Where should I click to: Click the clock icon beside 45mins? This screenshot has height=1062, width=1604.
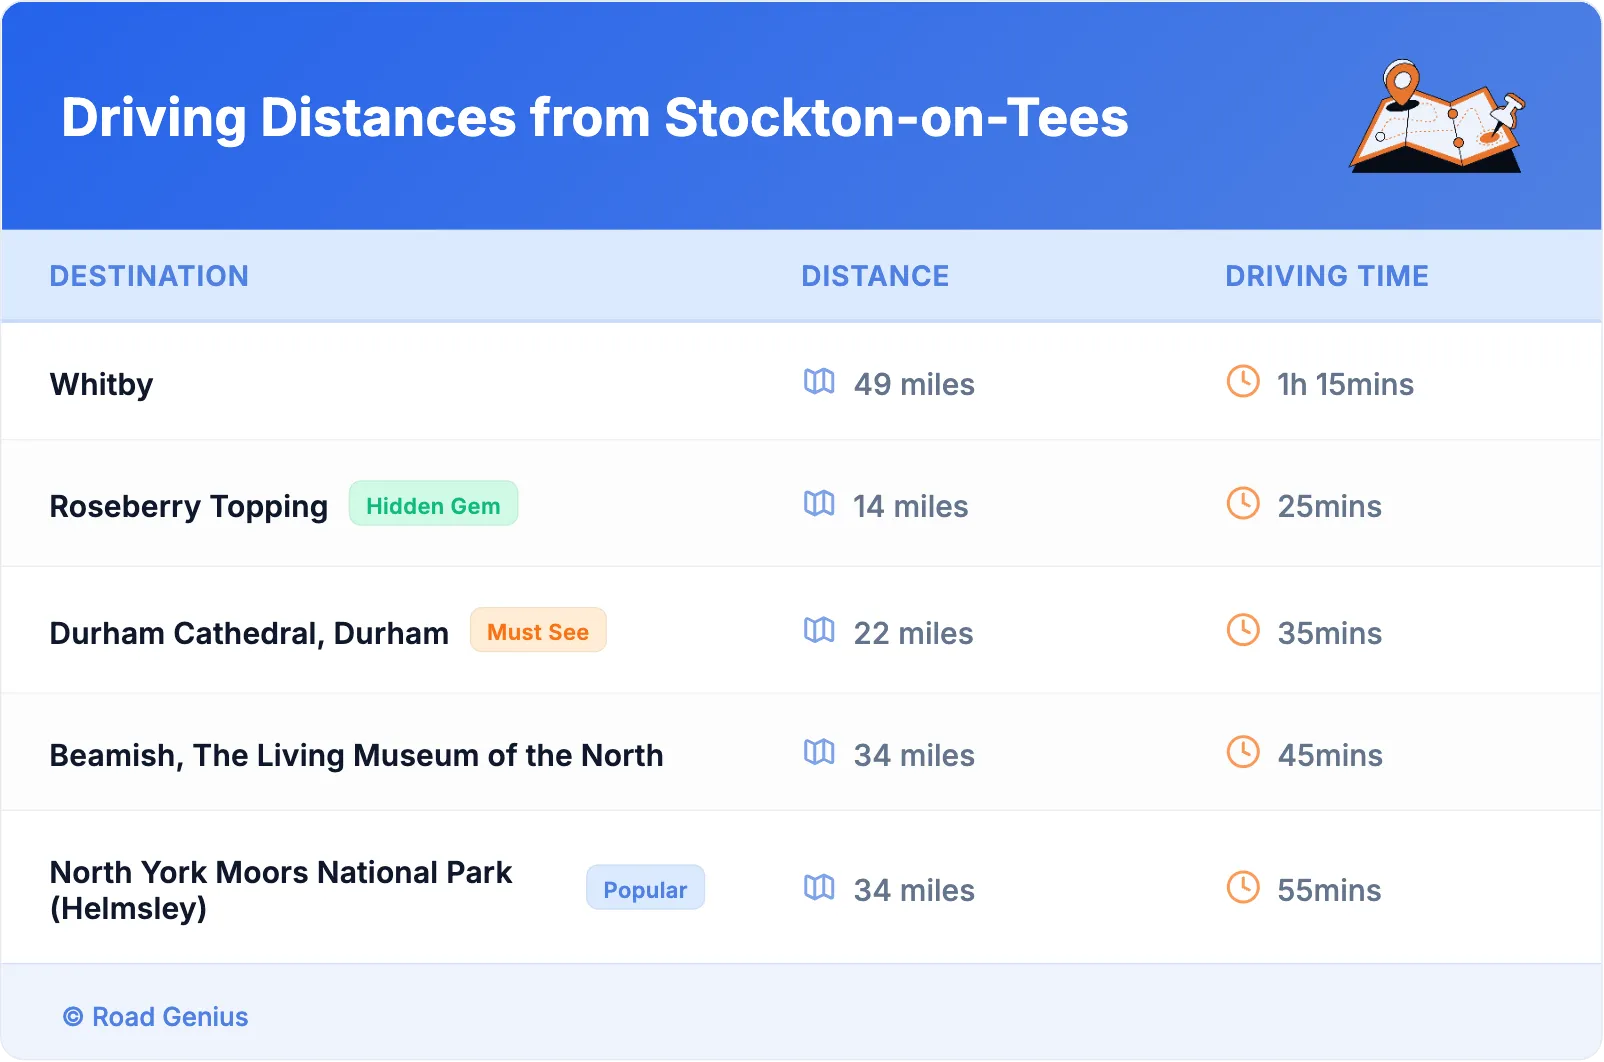[x=1243, y=752]
